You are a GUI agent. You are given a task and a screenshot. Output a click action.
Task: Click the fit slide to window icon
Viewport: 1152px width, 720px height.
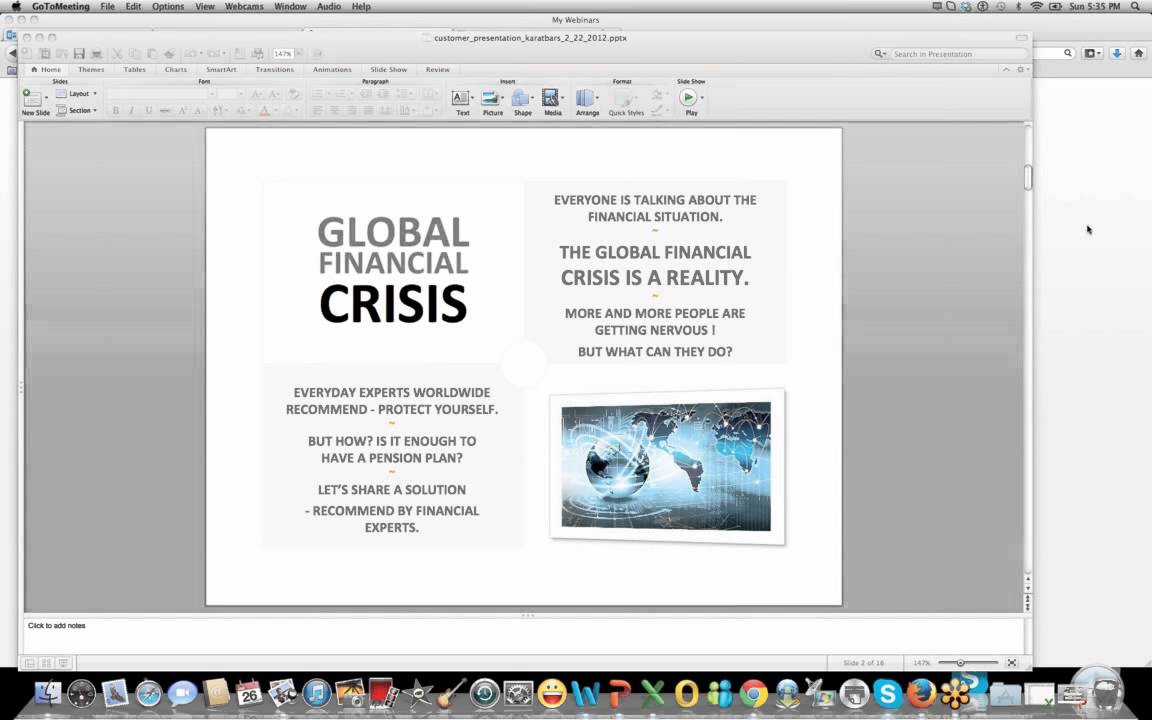point(1012,663)
